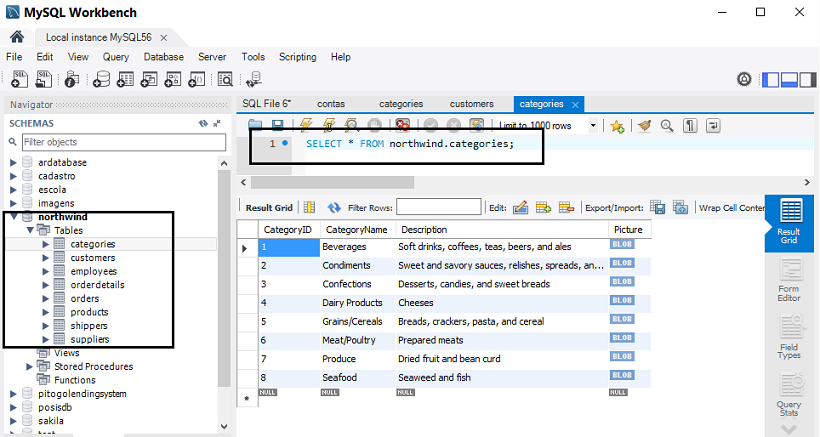Create a new stored procedure icon
This screenshot has width=820, height=437.
click(173, 79)
